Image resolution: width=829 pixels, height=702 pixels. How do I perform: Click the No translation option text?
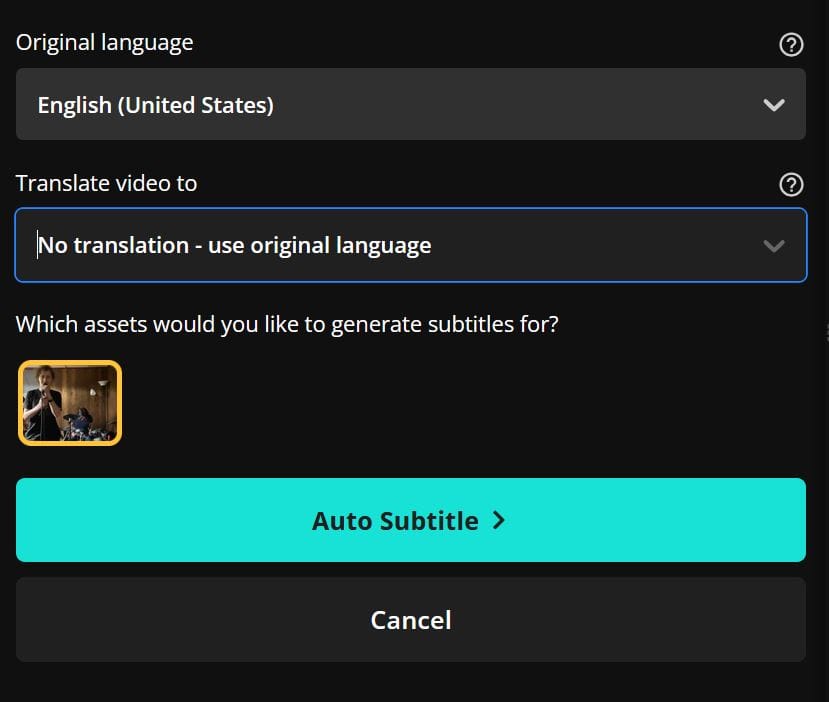coord(235,245)
